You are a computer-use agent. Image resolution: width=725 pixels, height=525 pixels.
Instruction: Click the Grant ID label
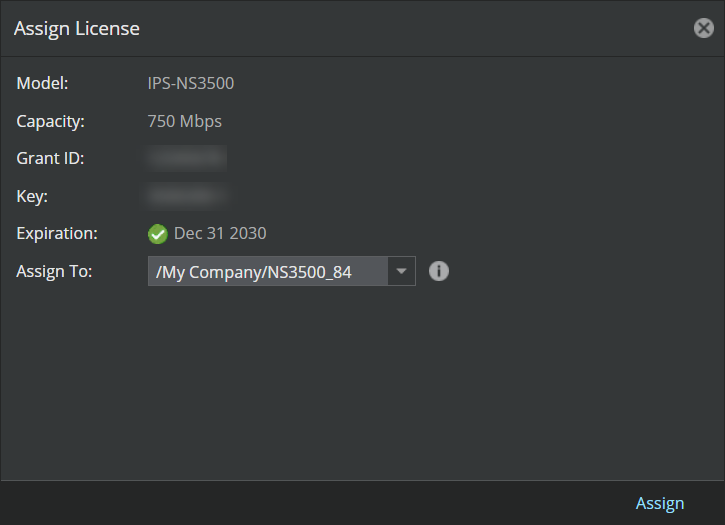50,158
